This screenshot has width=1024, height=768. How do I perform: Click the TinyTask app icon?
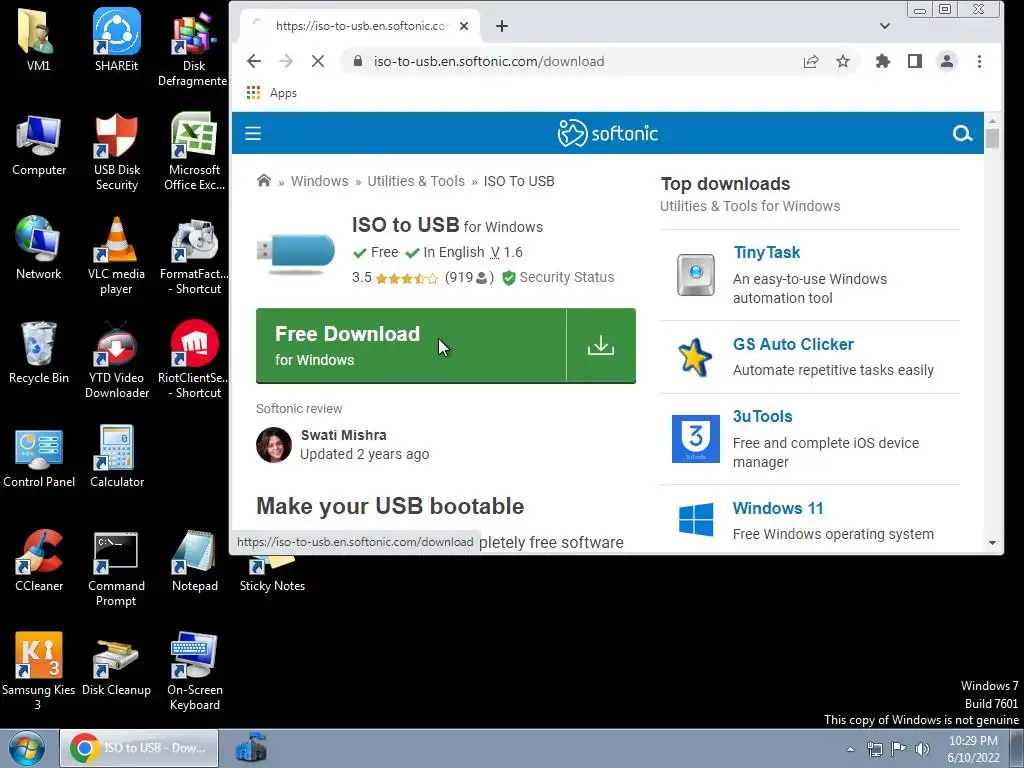(x=696, y=274)
